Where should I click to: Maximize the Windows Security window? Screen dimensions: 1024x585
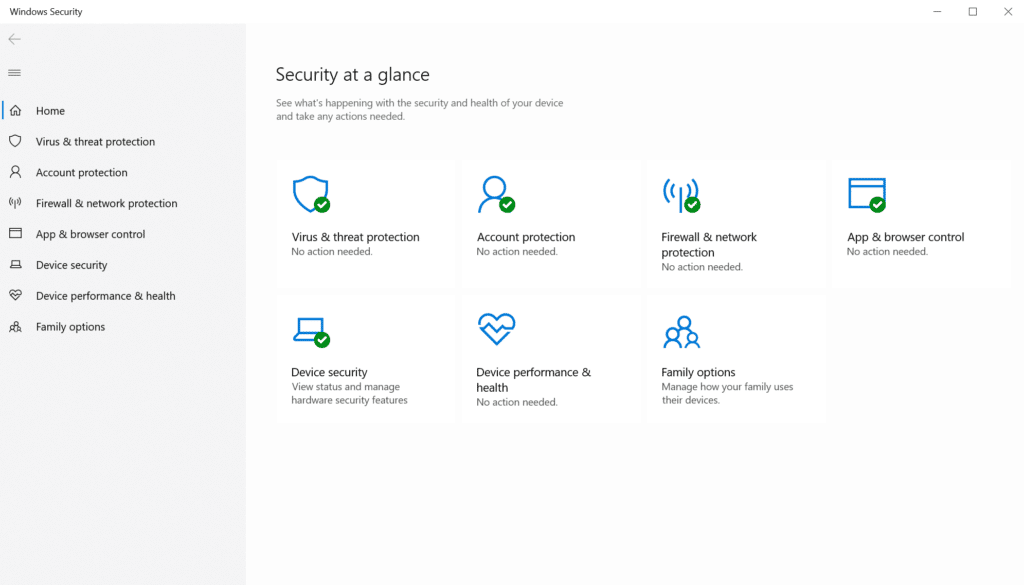click(972, 12)
